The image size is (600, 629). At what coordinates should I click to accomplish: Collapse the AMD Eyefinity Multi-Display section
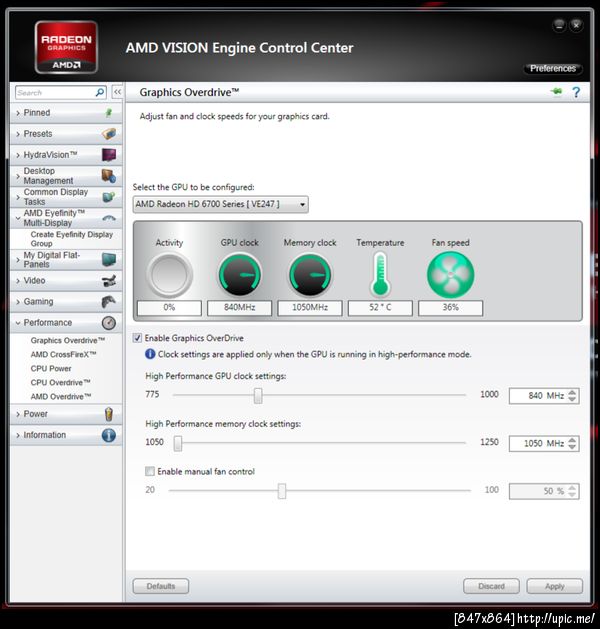pyautogui.click(x=18, y=218)
